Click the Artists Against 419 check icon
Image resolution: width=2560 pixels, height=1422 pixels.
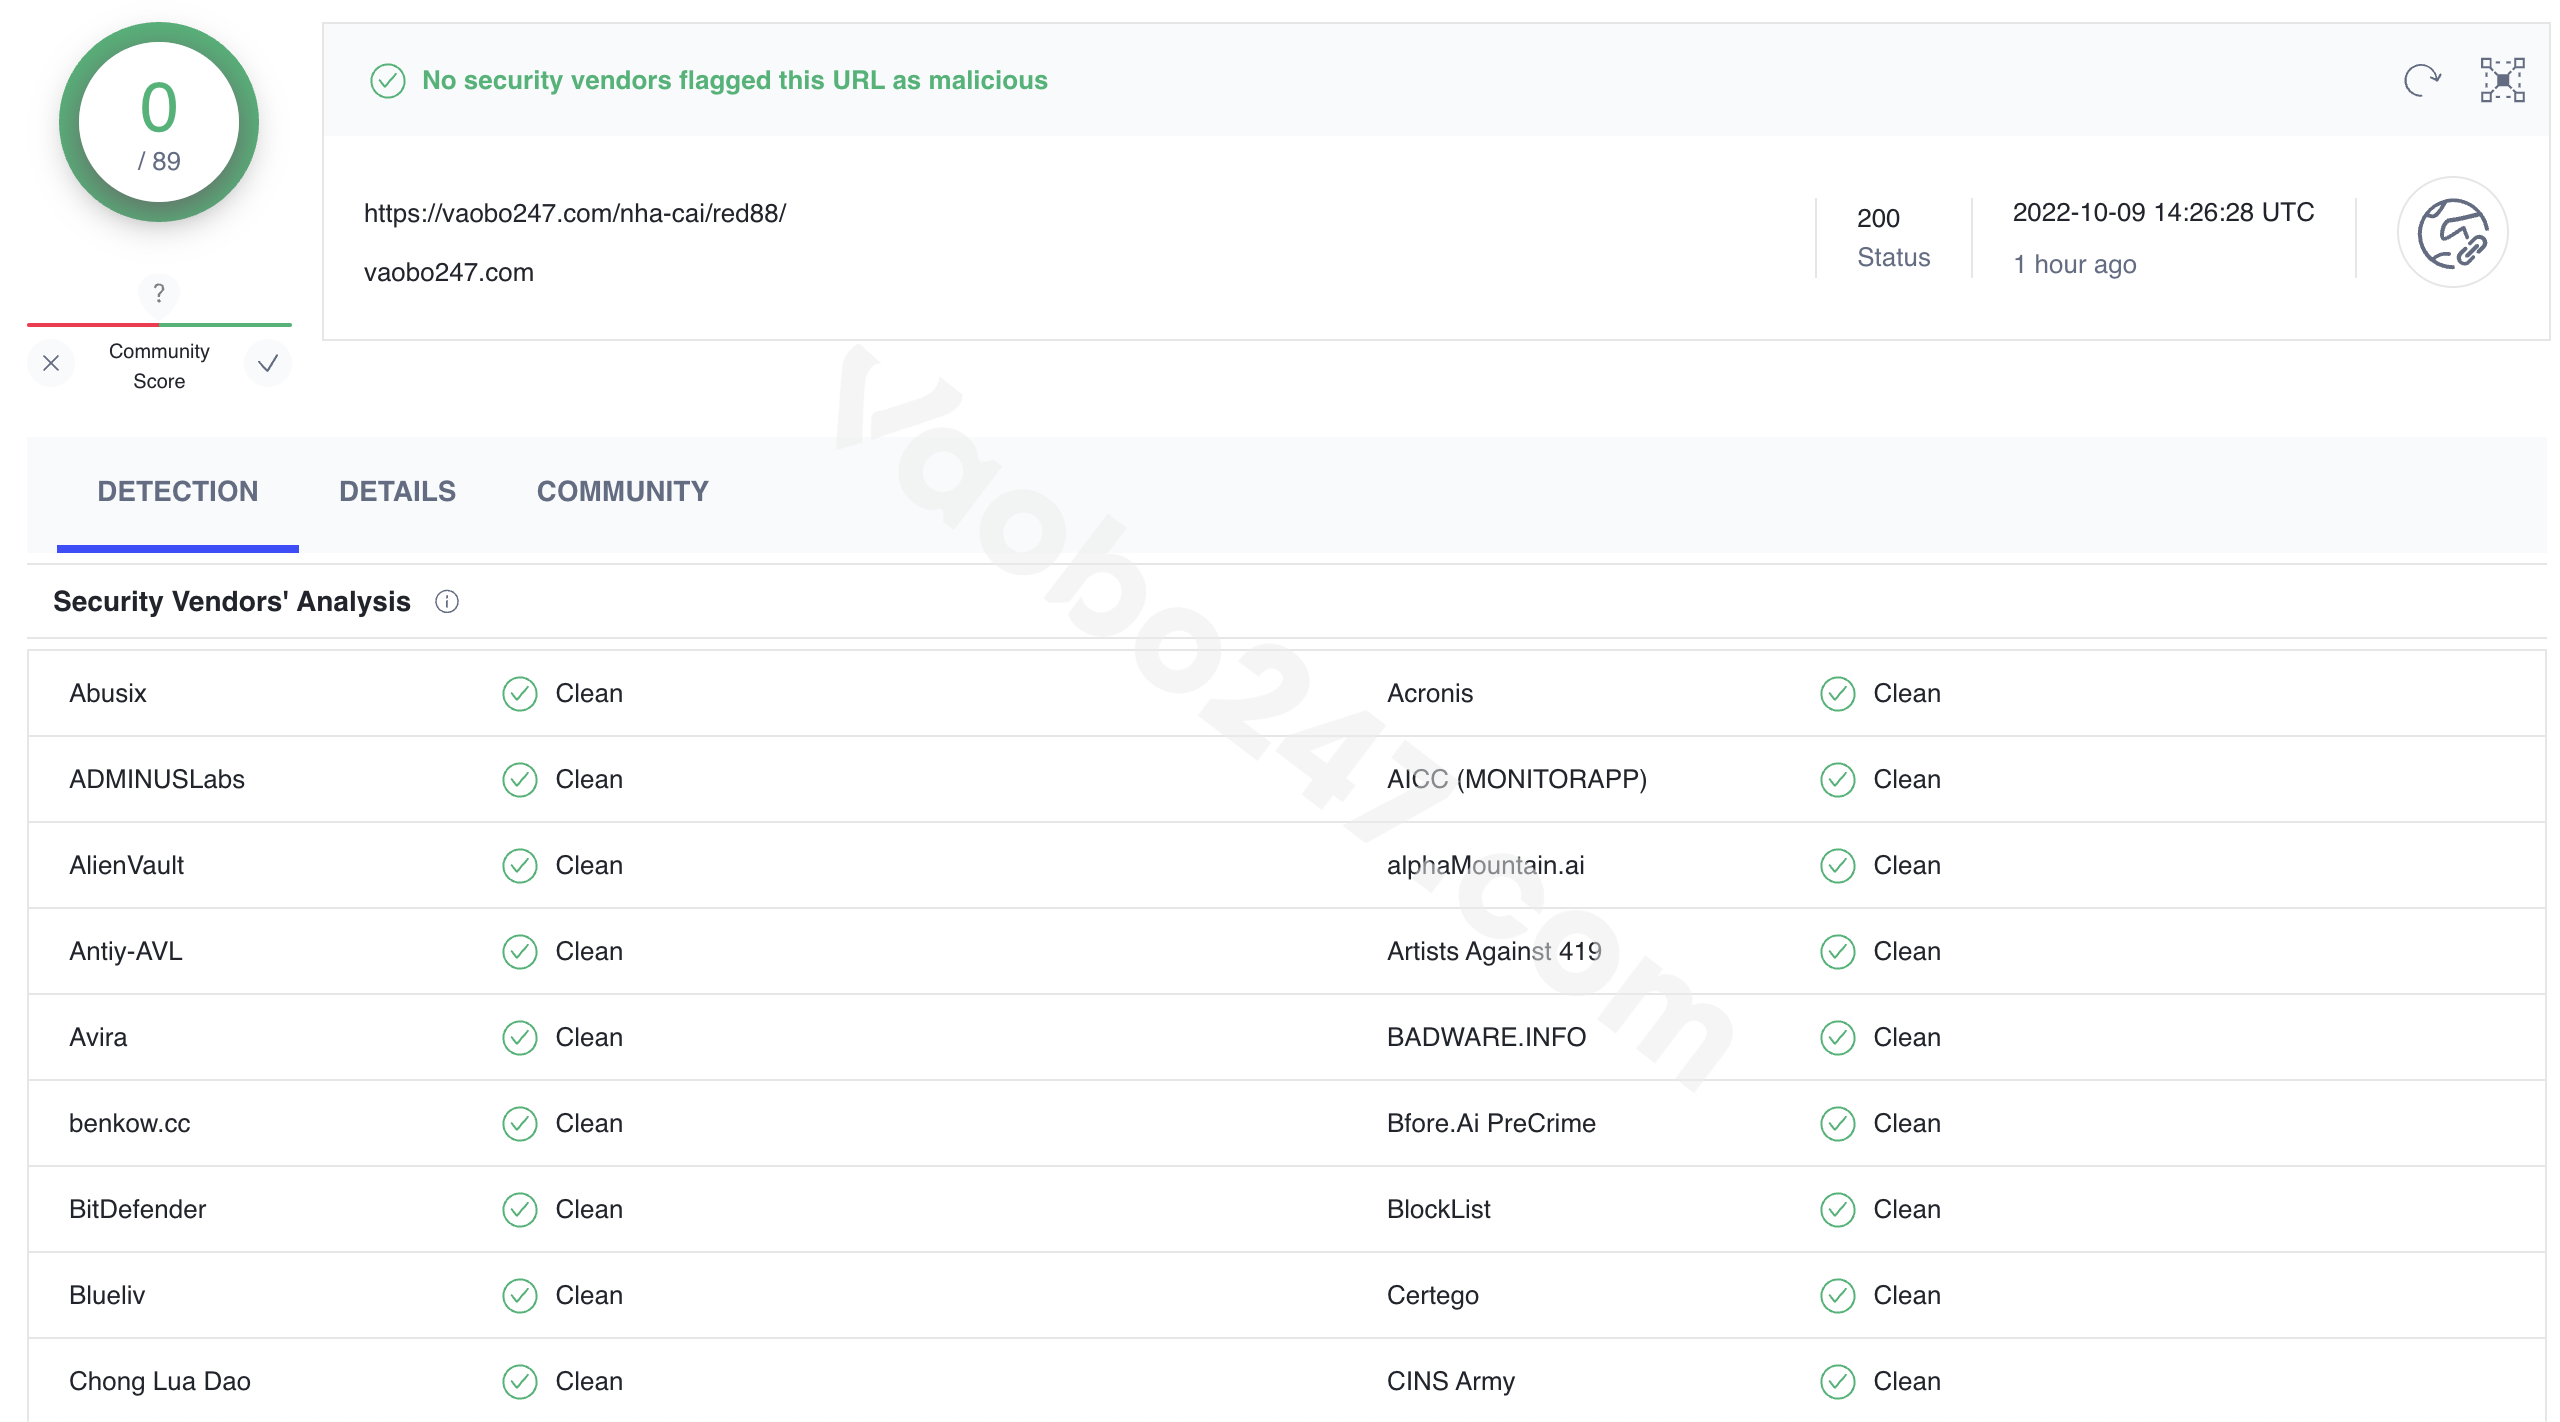(1838, 952)
